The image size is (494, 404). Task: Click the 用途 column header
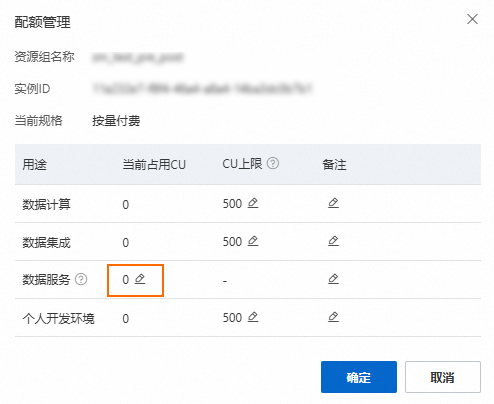coord(35,164)
